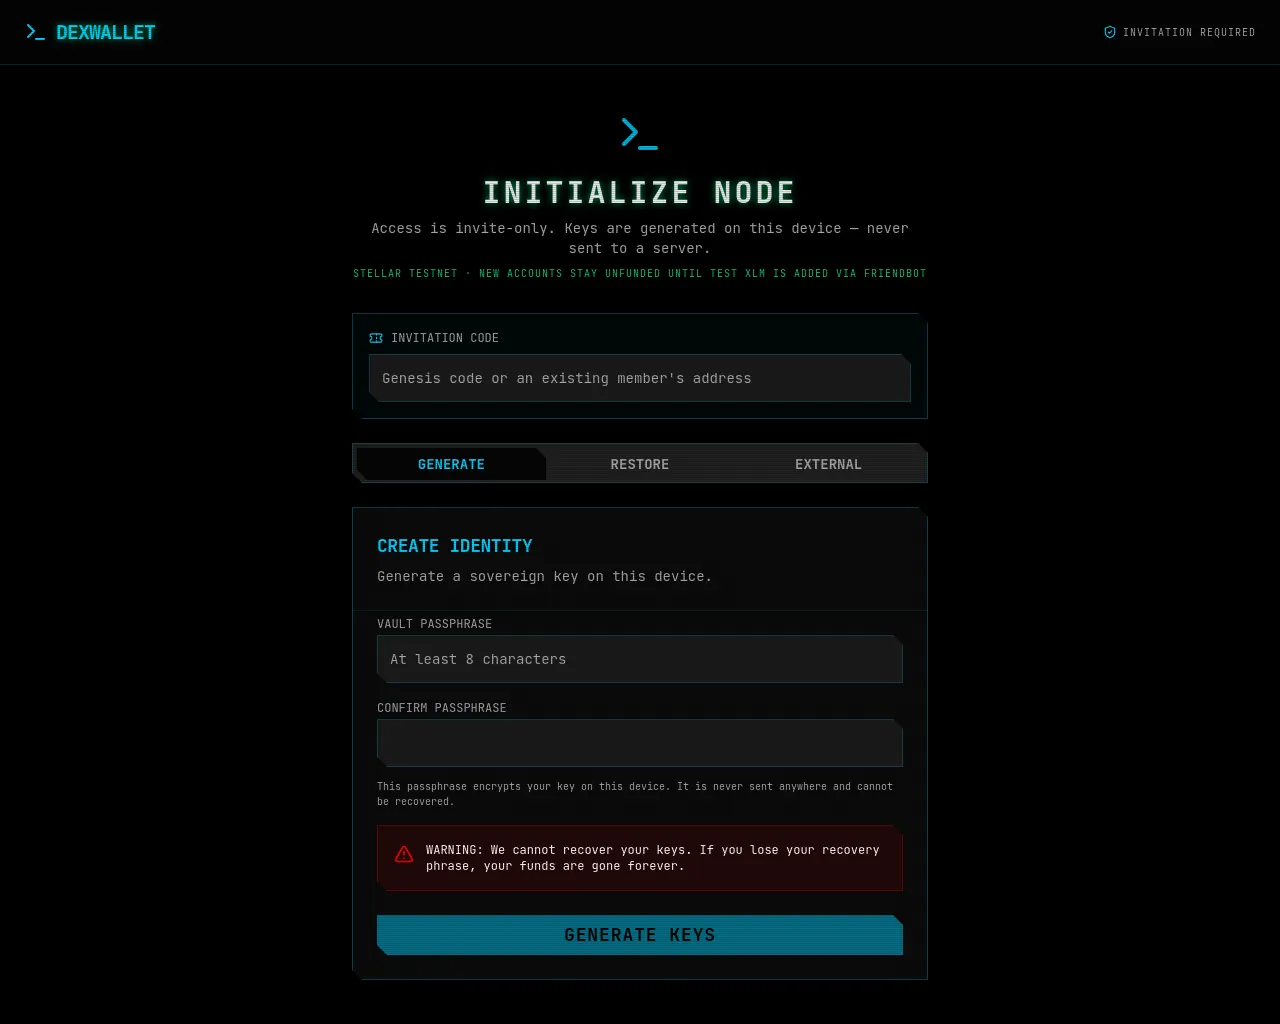Click the 'Generate a sovereign key' description
Screen dimensions: 1280x1024
[545, 576]
